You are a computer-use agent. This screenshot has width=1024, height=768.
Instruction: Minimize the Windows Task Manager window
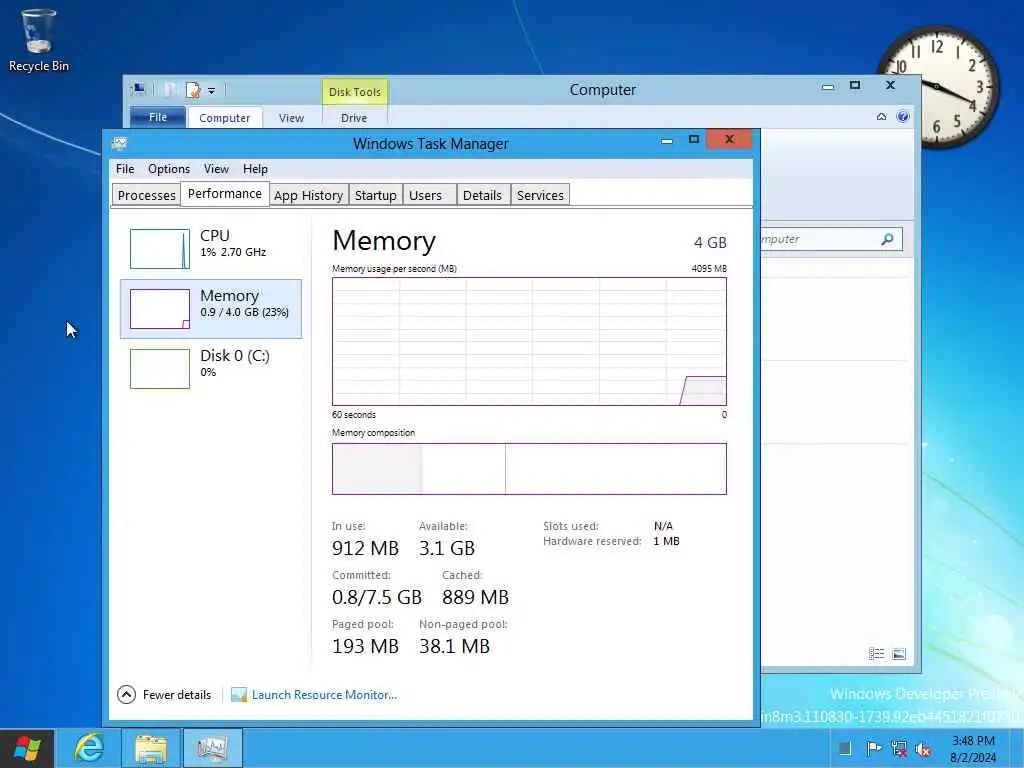[x=667, y=140]
